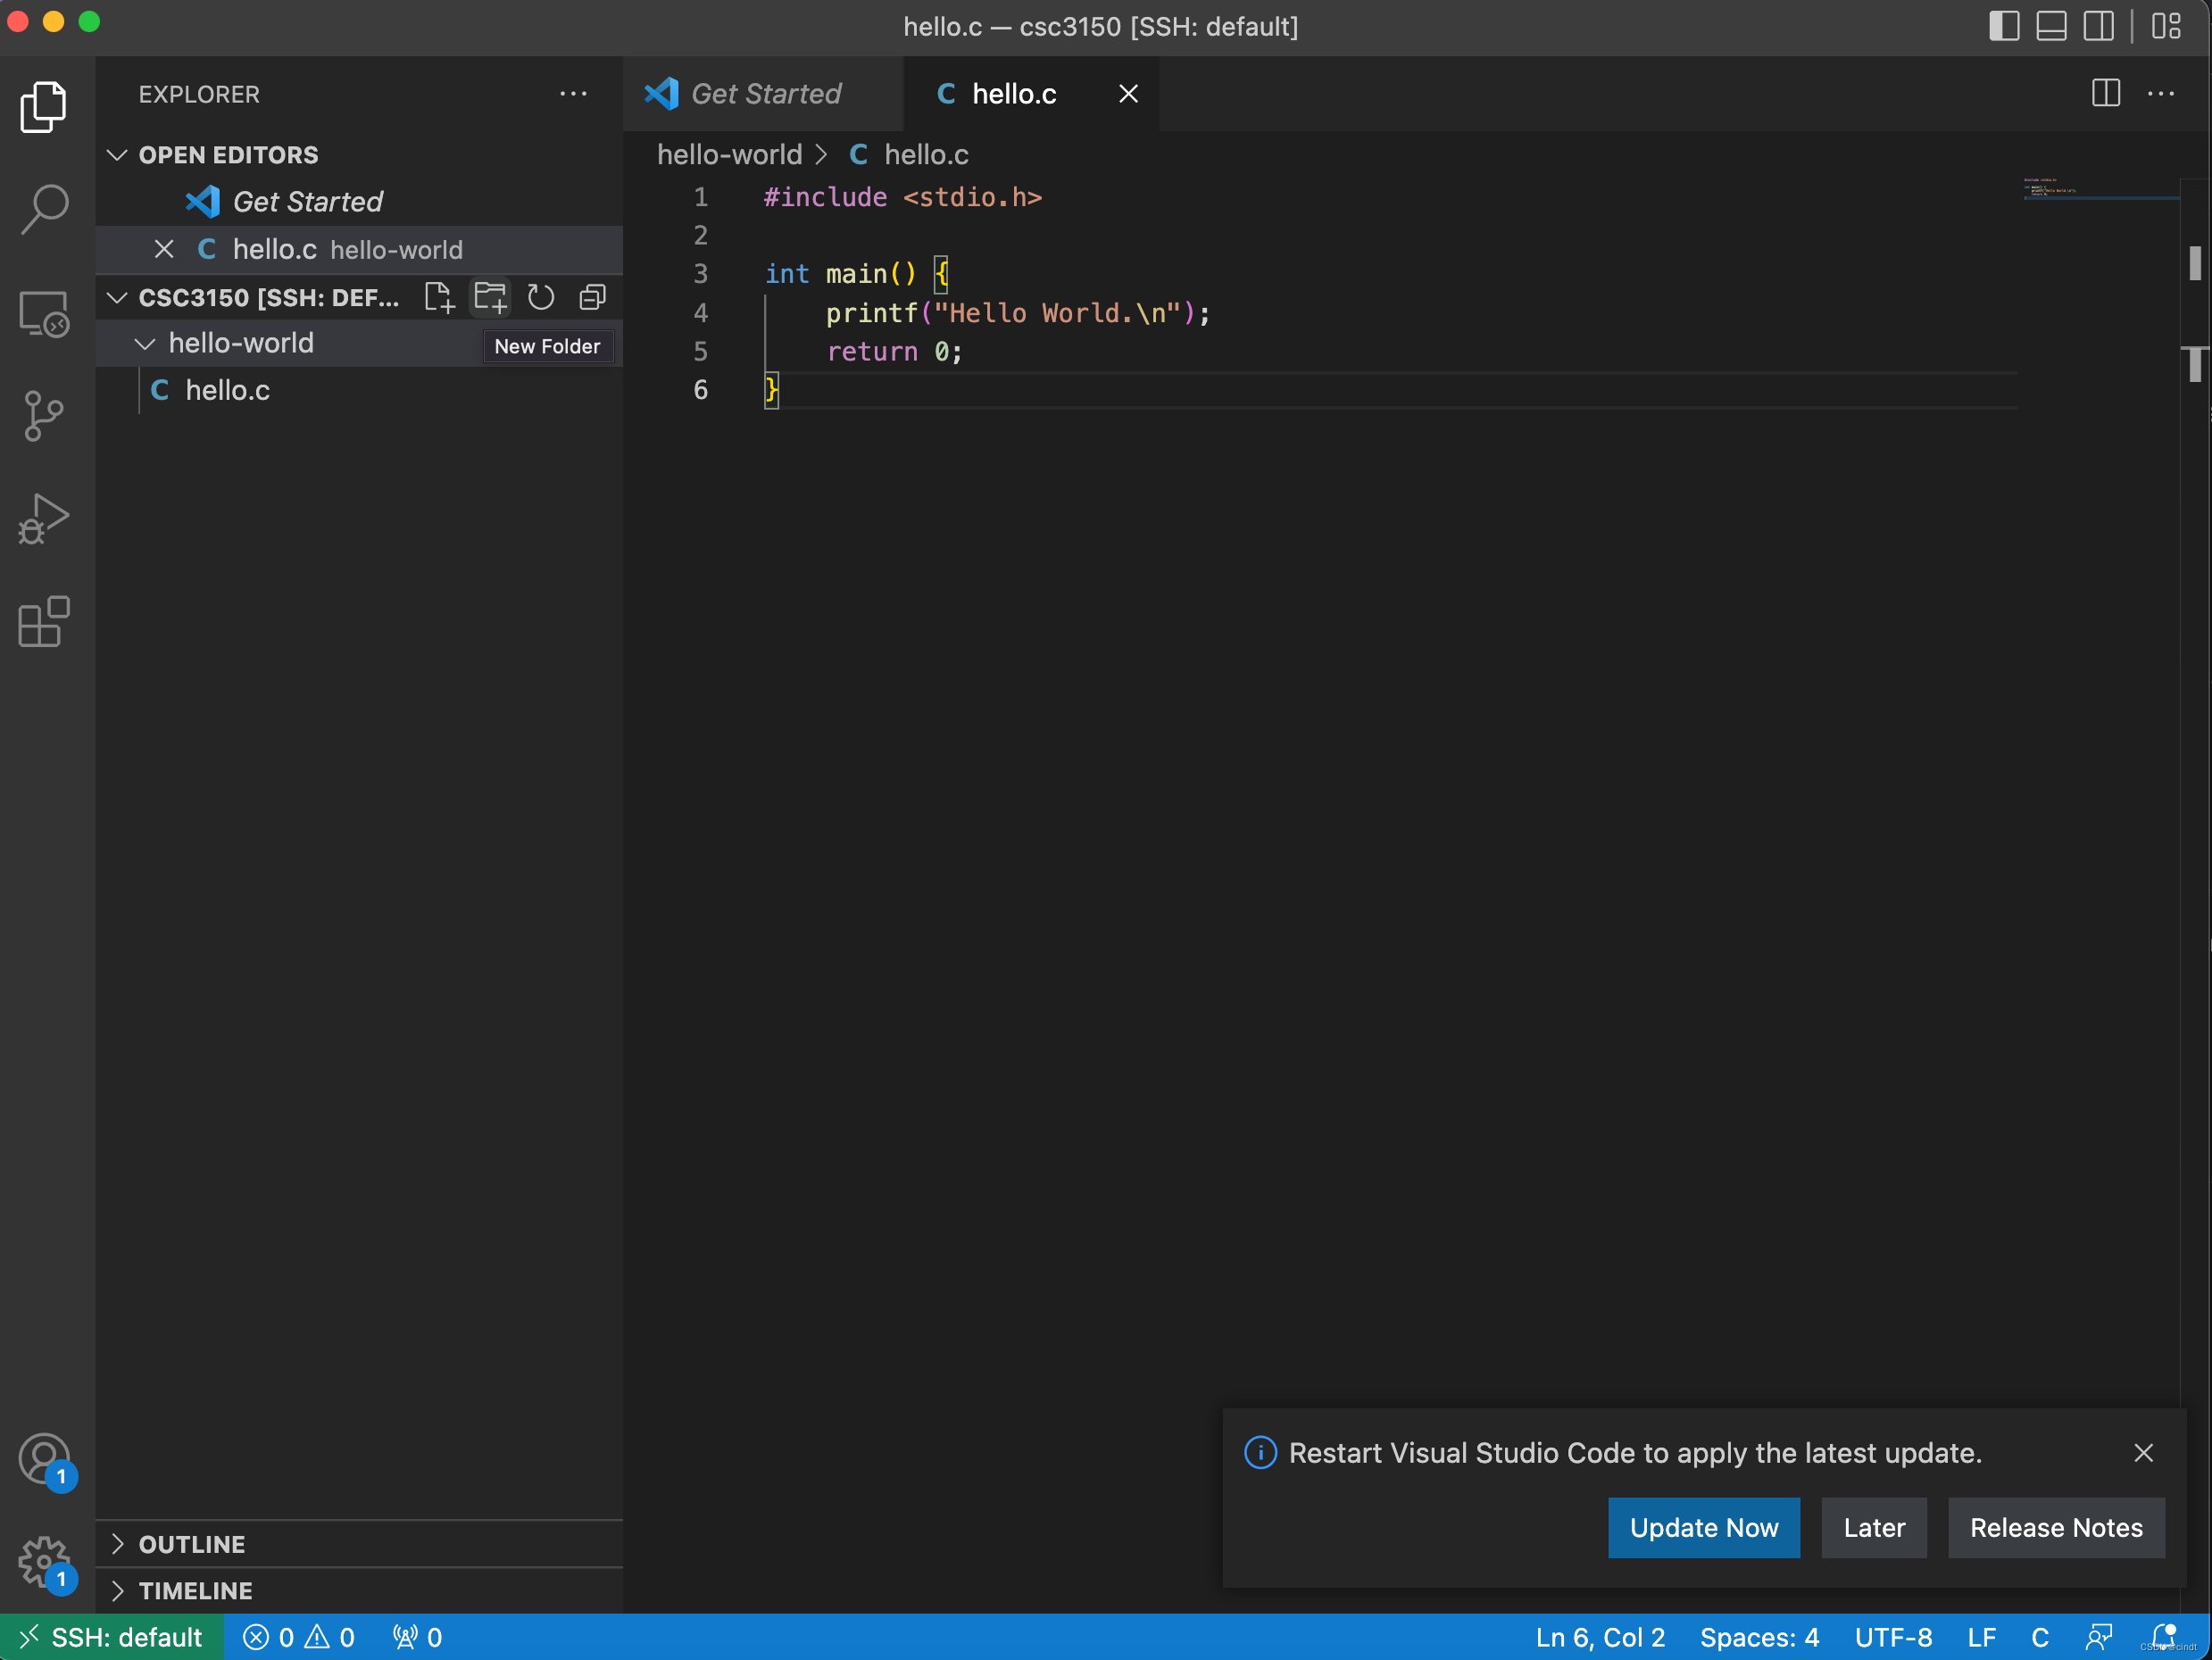Screen dimensions: 2212x1660
Task: Open the Extensions view
Action: point(44,622)
